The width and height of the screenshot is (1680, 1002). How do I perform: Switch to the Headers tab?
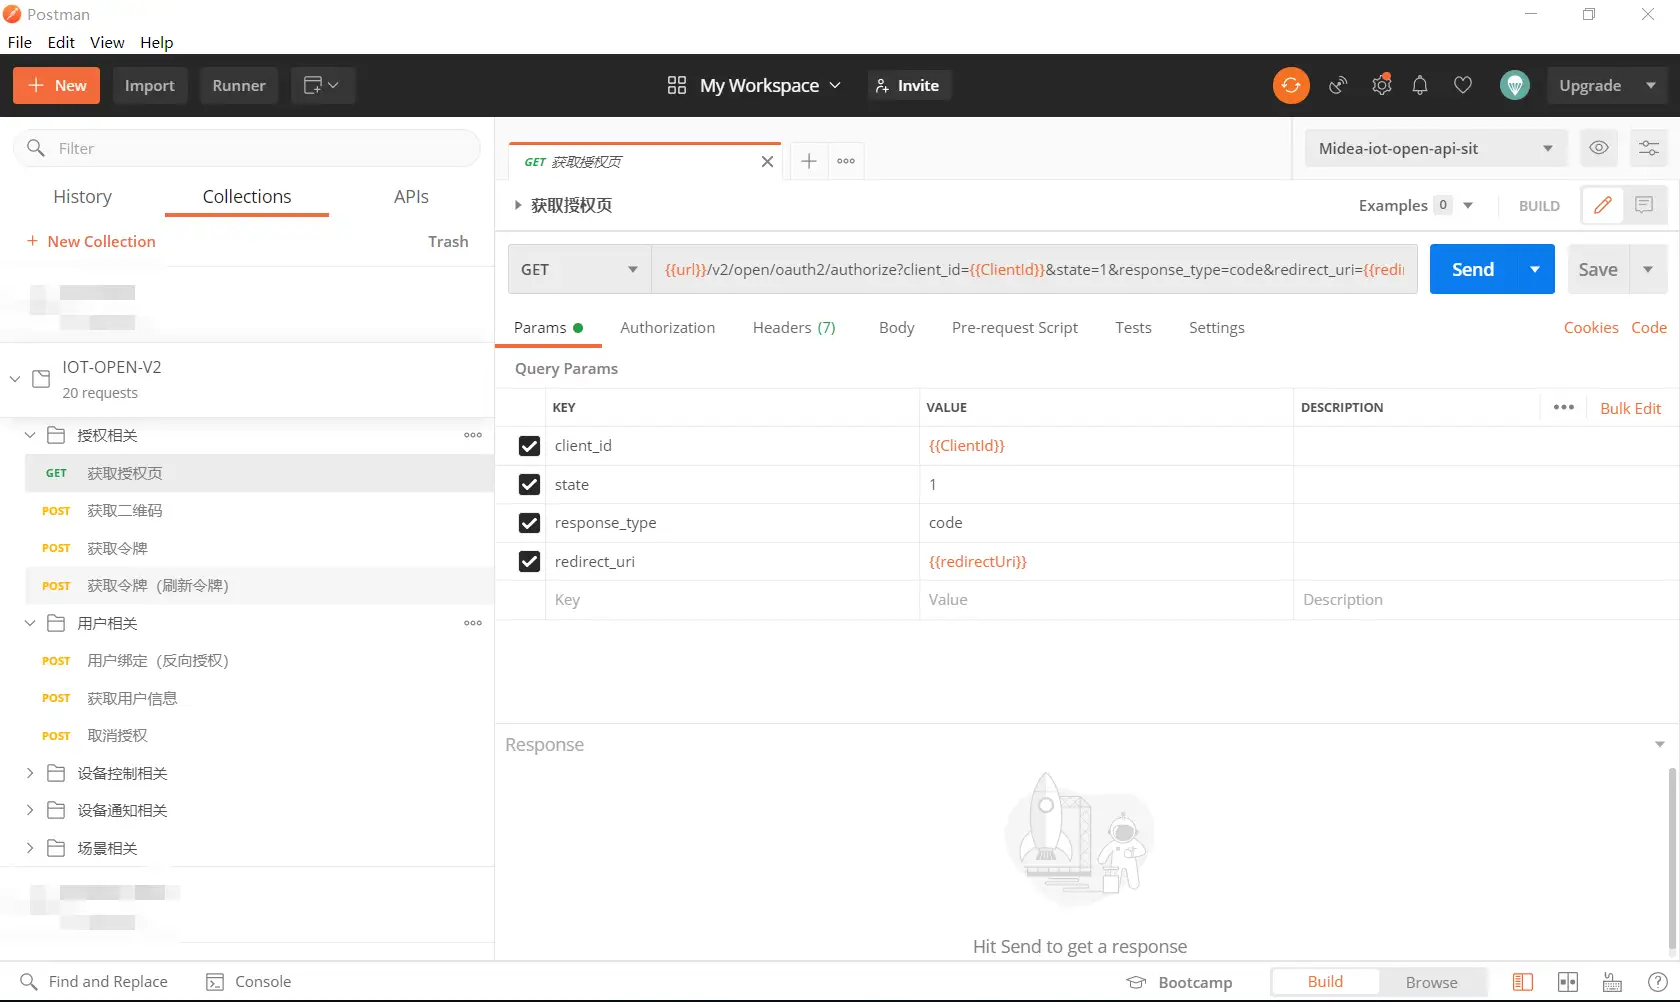click(x=794, y=328)
